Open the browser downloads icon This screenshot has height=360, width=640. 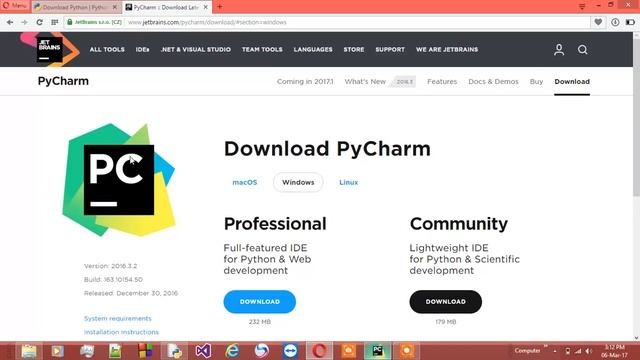615,22
